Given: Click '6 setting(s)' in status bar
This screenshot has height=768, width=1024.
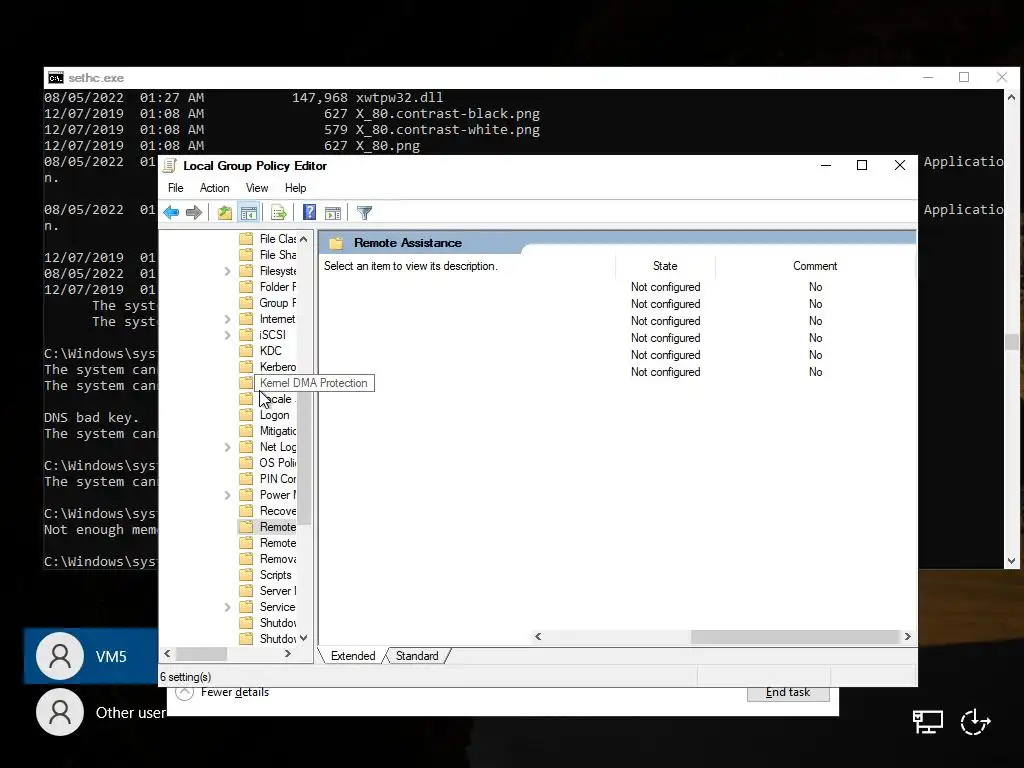Looking at the screenshot, I should 185,677.
